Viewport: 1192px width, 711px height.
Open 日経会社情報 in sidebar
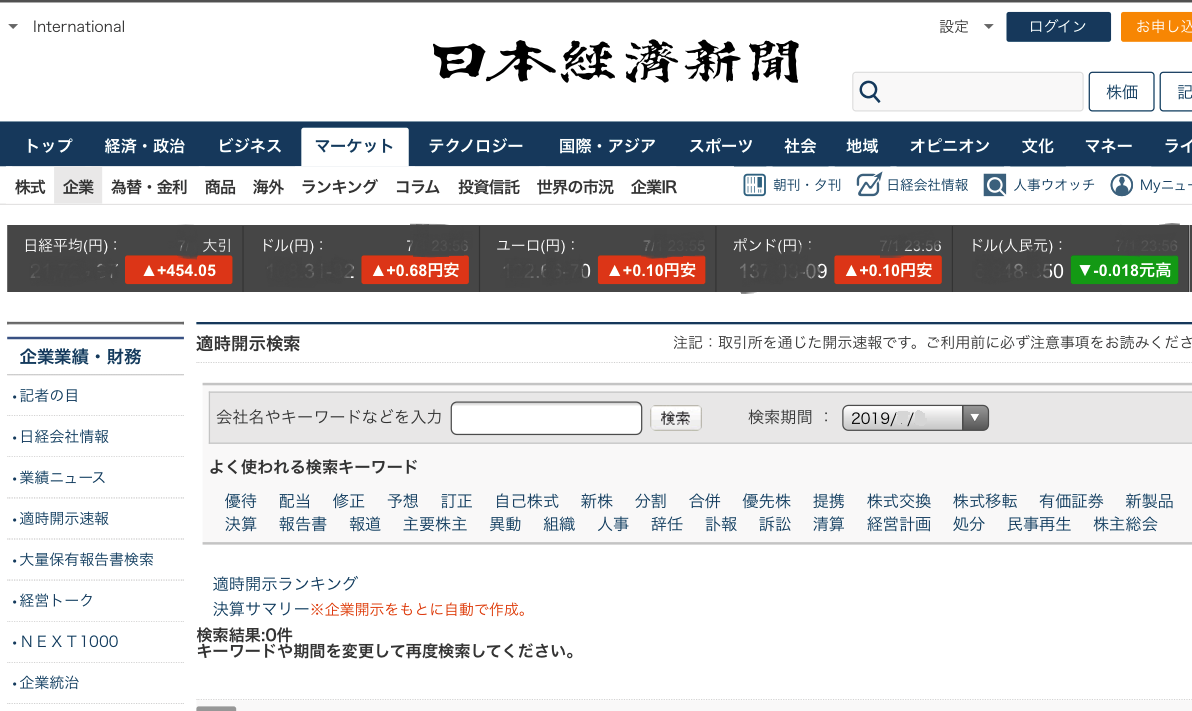pos(64,436)
